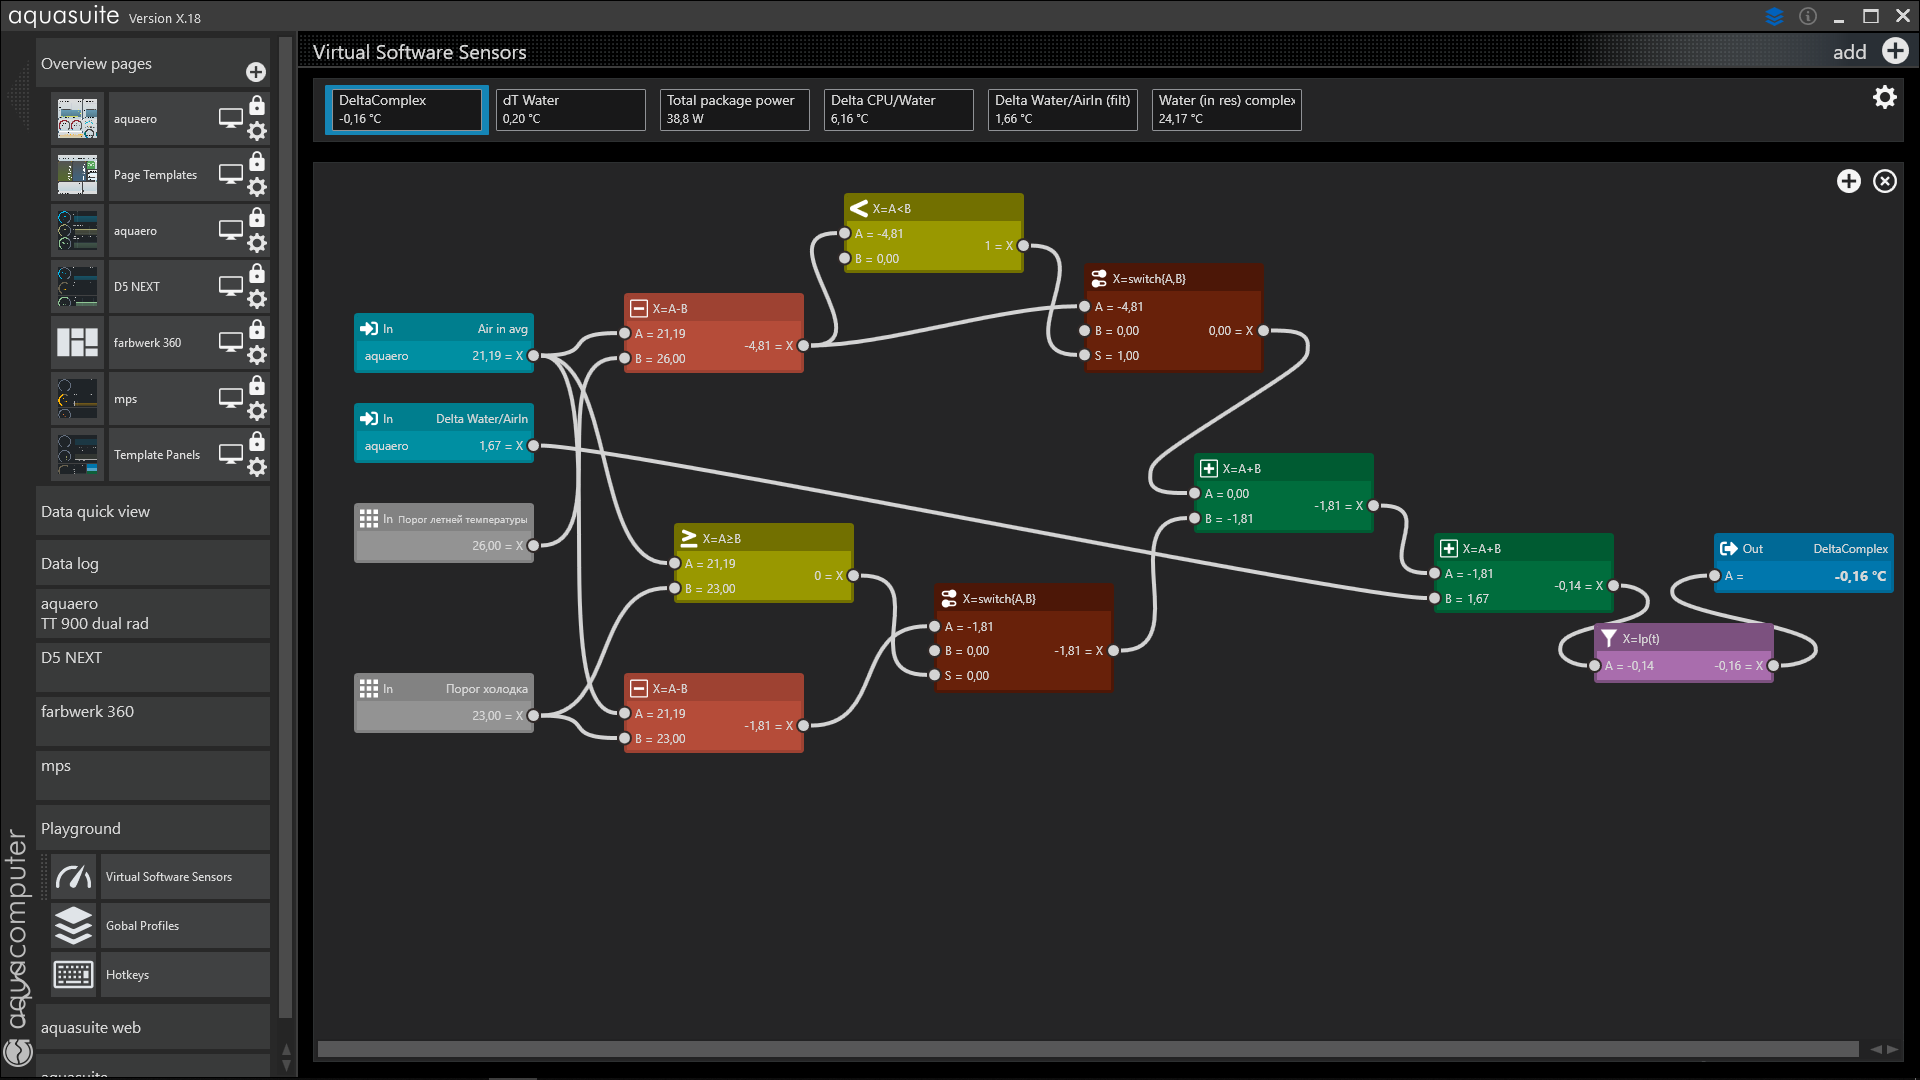Click the Global Profiles layers icon
The width and height of the screenshot is (1920, 1080).
click(74, 926)
